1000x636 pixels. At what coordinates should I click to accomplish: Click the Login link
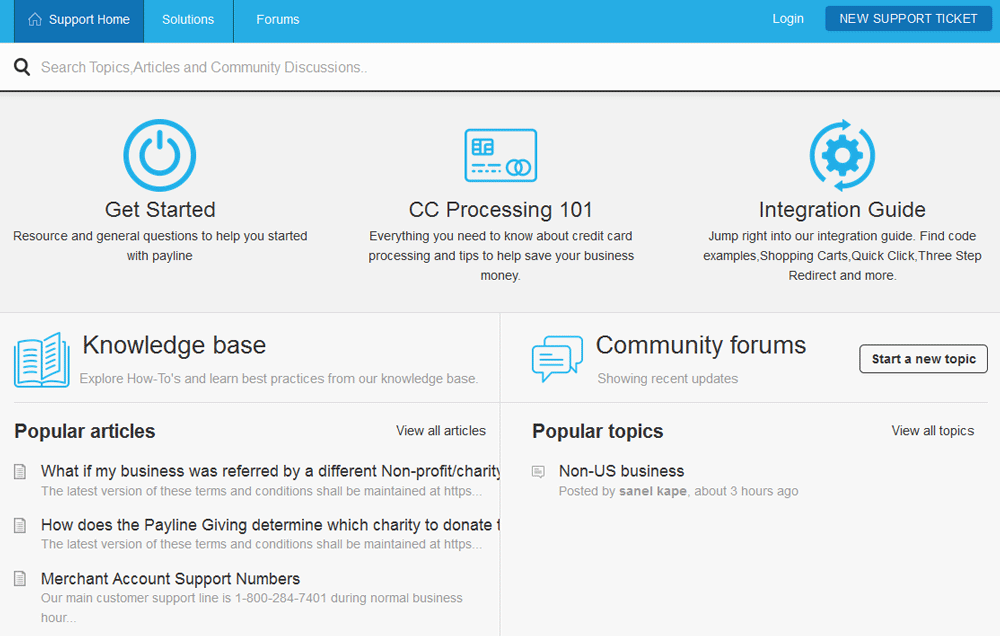788,19
